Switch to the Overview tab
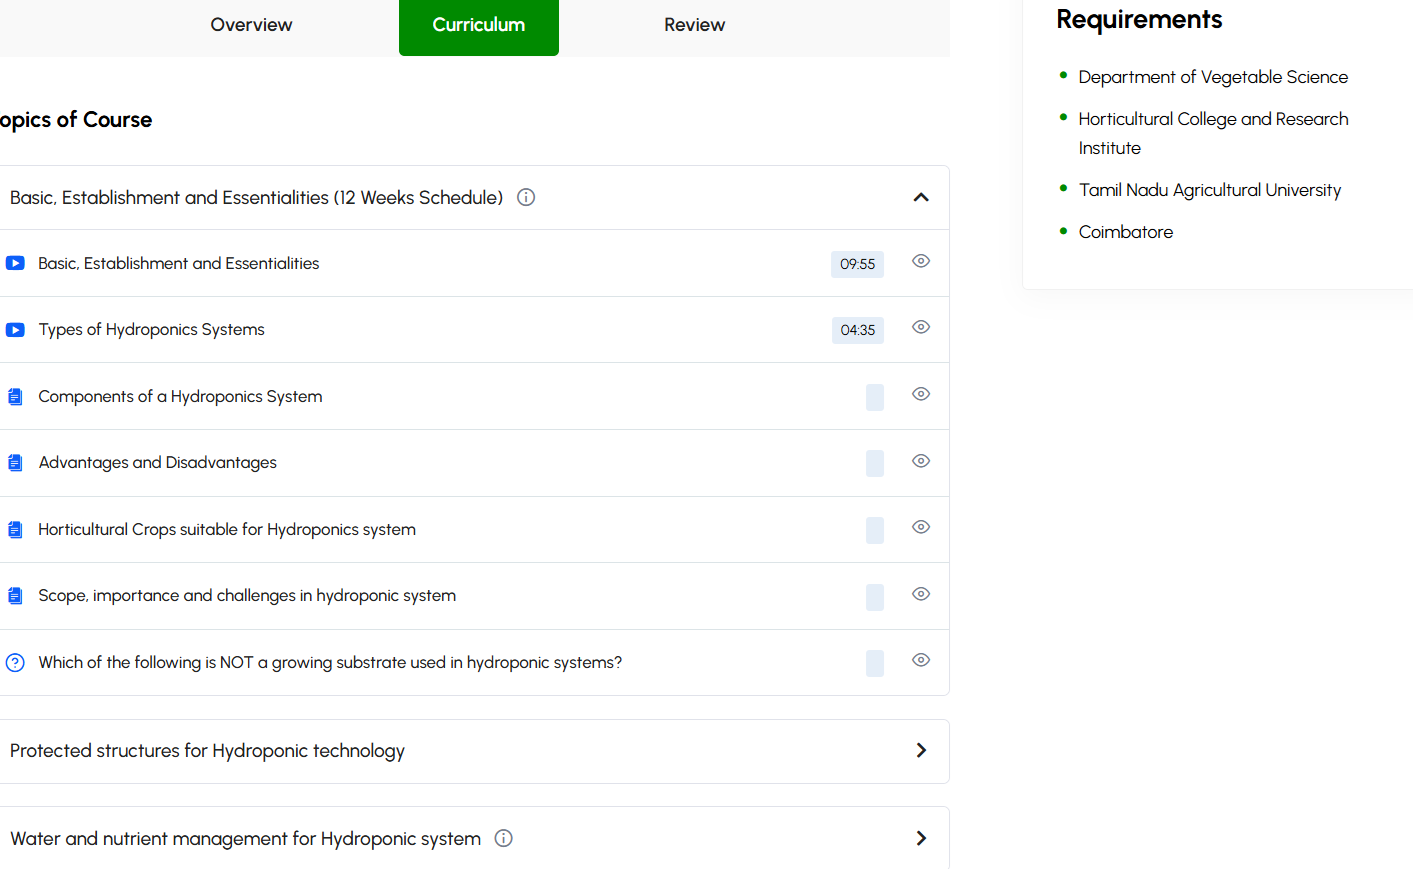The width and height of the screenshot is (1413, 869). 251,25
